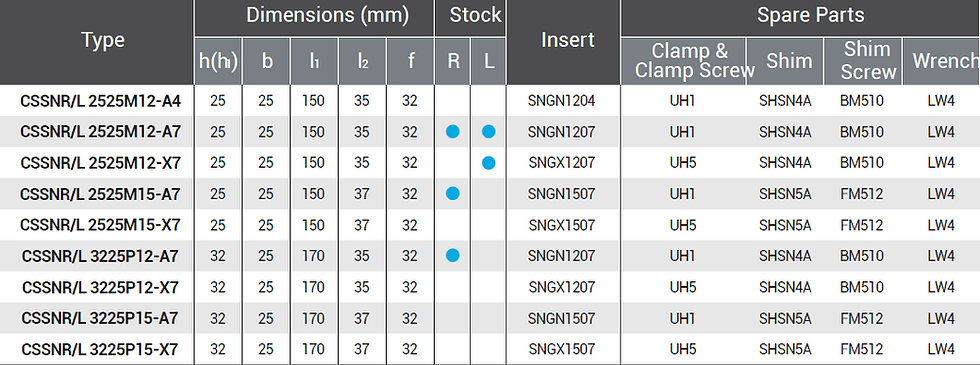Click l1 value 170 in the 3225P12-A7 row
Screen dimensions: 980x365
pyautogui.click(x=313, y=256)
